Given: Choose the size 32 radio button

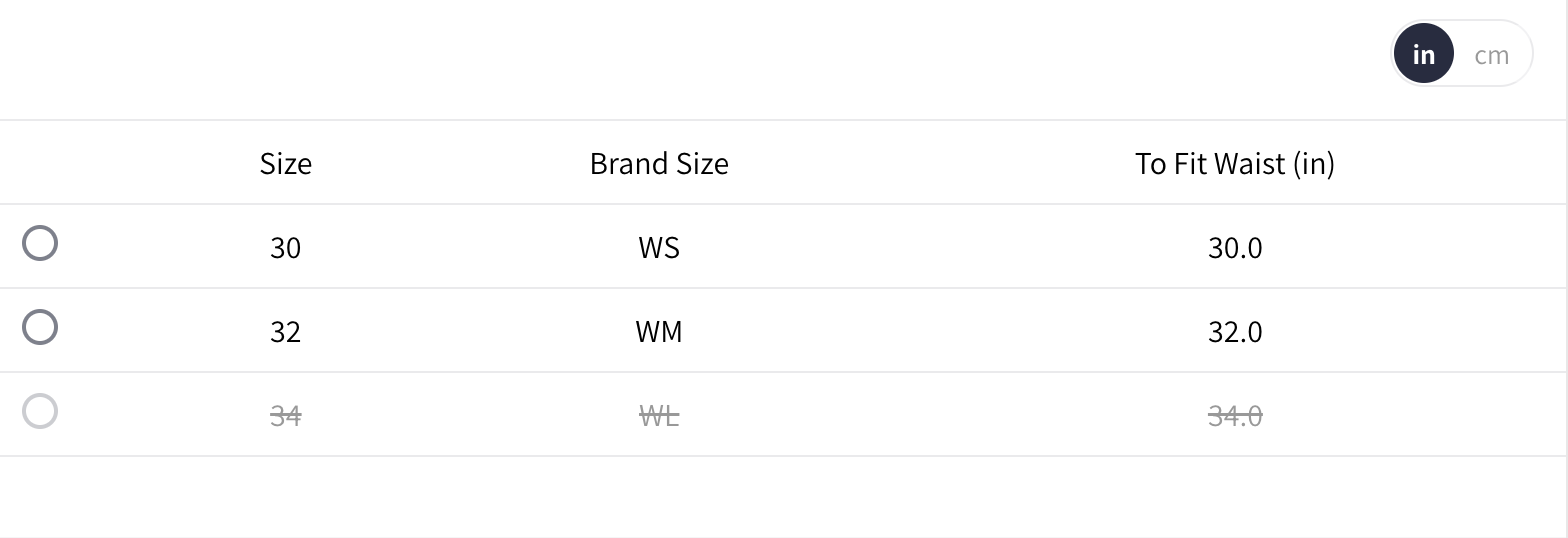Looking at the screenshot, I should 40,328.
